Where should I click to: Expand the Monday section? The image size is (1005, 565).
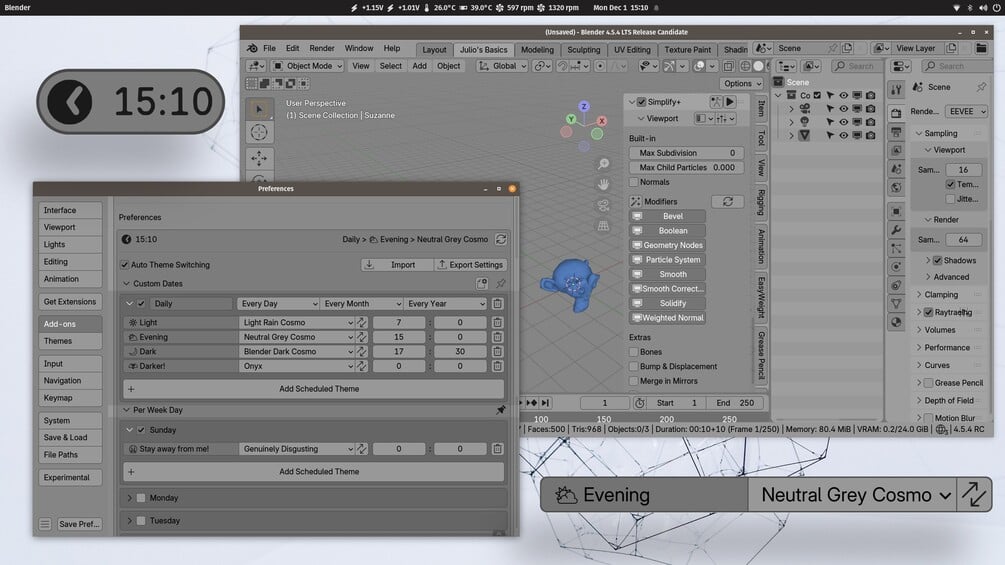click(129, 498)
